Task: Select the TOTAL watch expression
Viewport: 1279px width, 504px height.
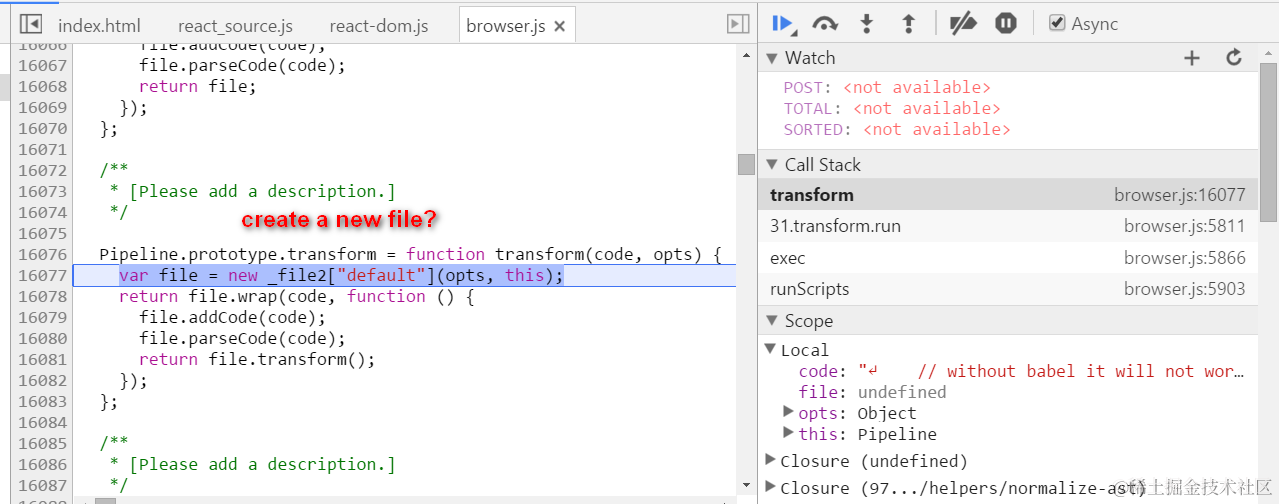Action: pos(892,109)
